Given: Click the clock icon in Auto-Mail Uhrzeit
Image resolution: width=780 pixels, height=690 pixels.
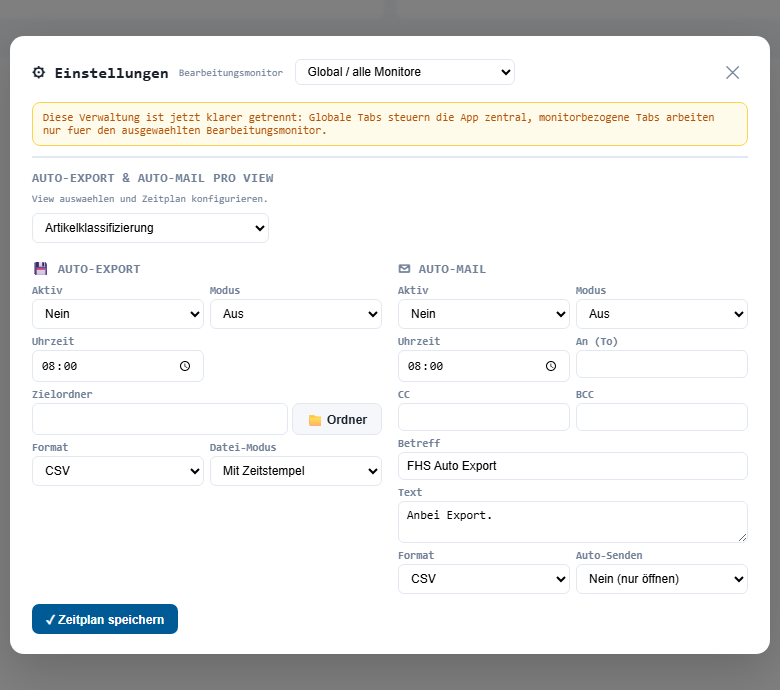Looking at the screenshot, I should pyautogui.click(x=551, y=366).
